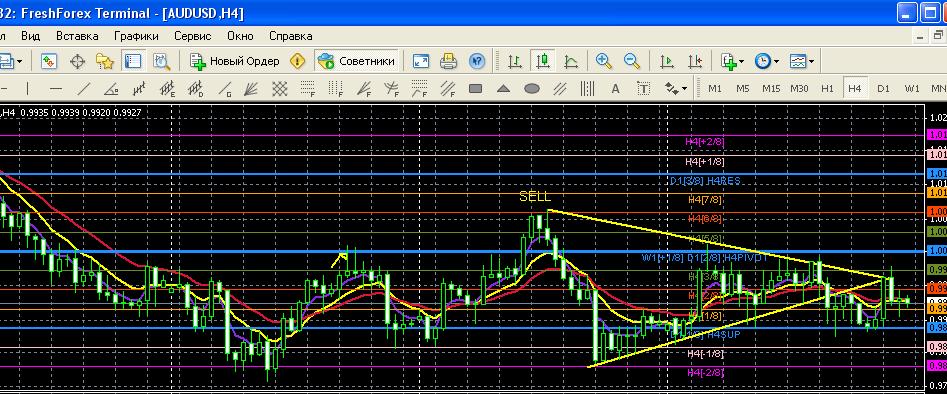This screenshot has width=947, height=394.
Task: Click the yellow diamond alert icon
Action: click(x=297, y=61)
